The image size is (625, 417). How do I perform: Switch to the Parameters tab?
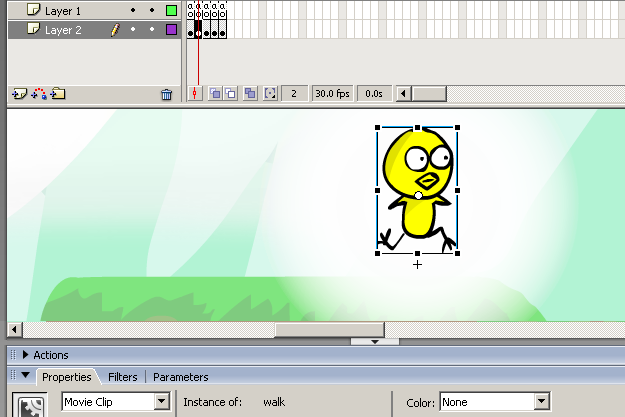point(180,377)
